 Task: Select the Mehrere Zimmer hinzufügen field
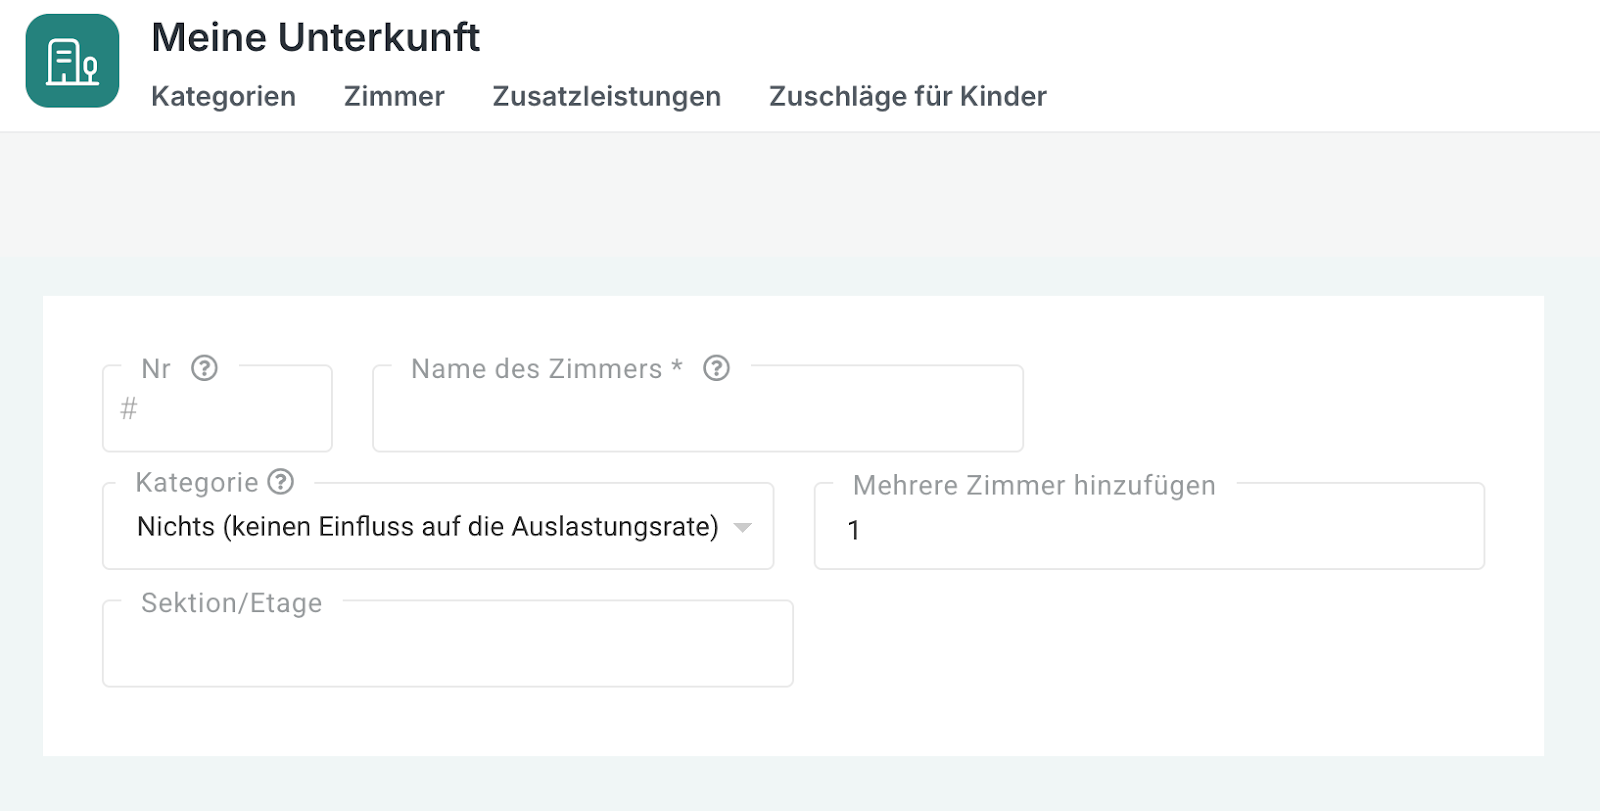[1149, 526]
